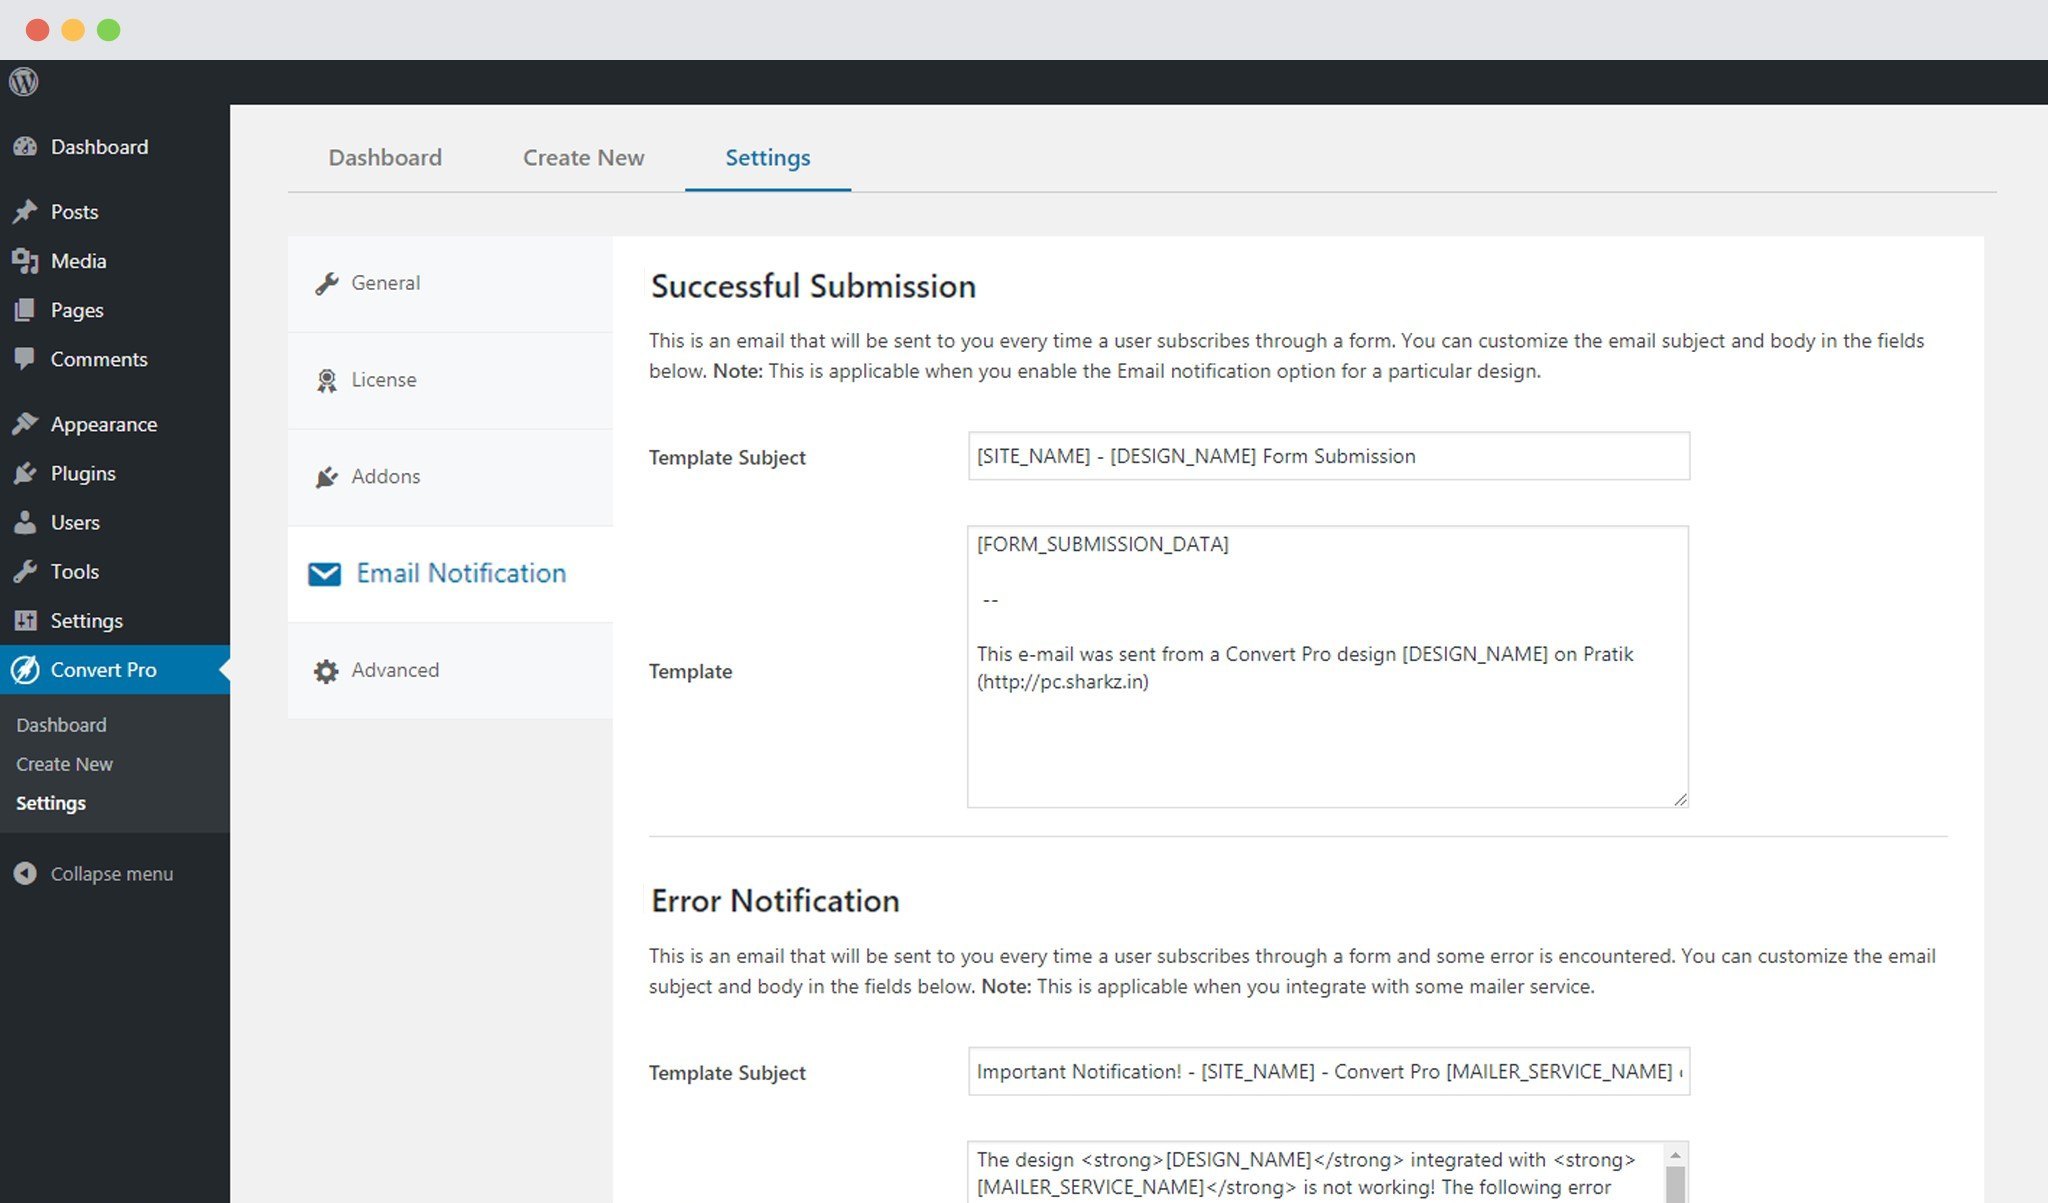Click the Successful Submission Template textarea
This screenshot has height=1203, width=2048.
pos(1328,667)
